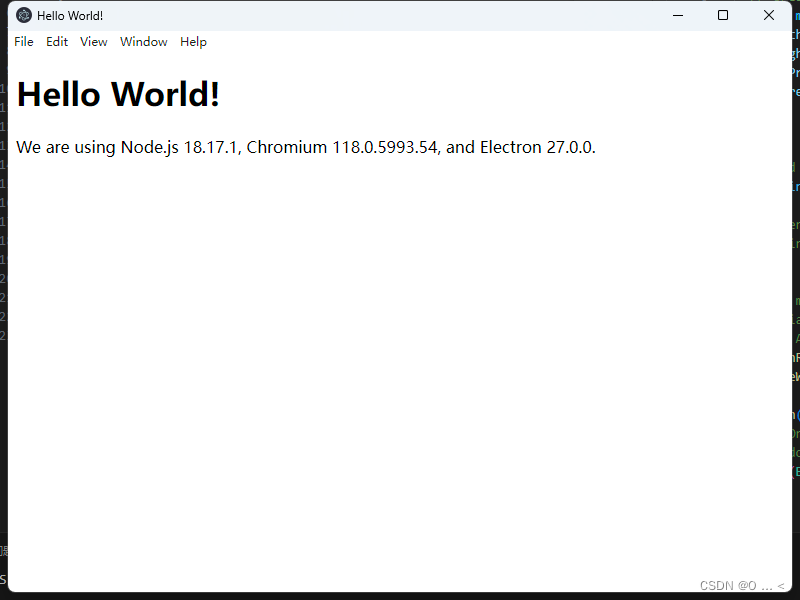Click the Node.js version sentence text

(x=306, y=147)
